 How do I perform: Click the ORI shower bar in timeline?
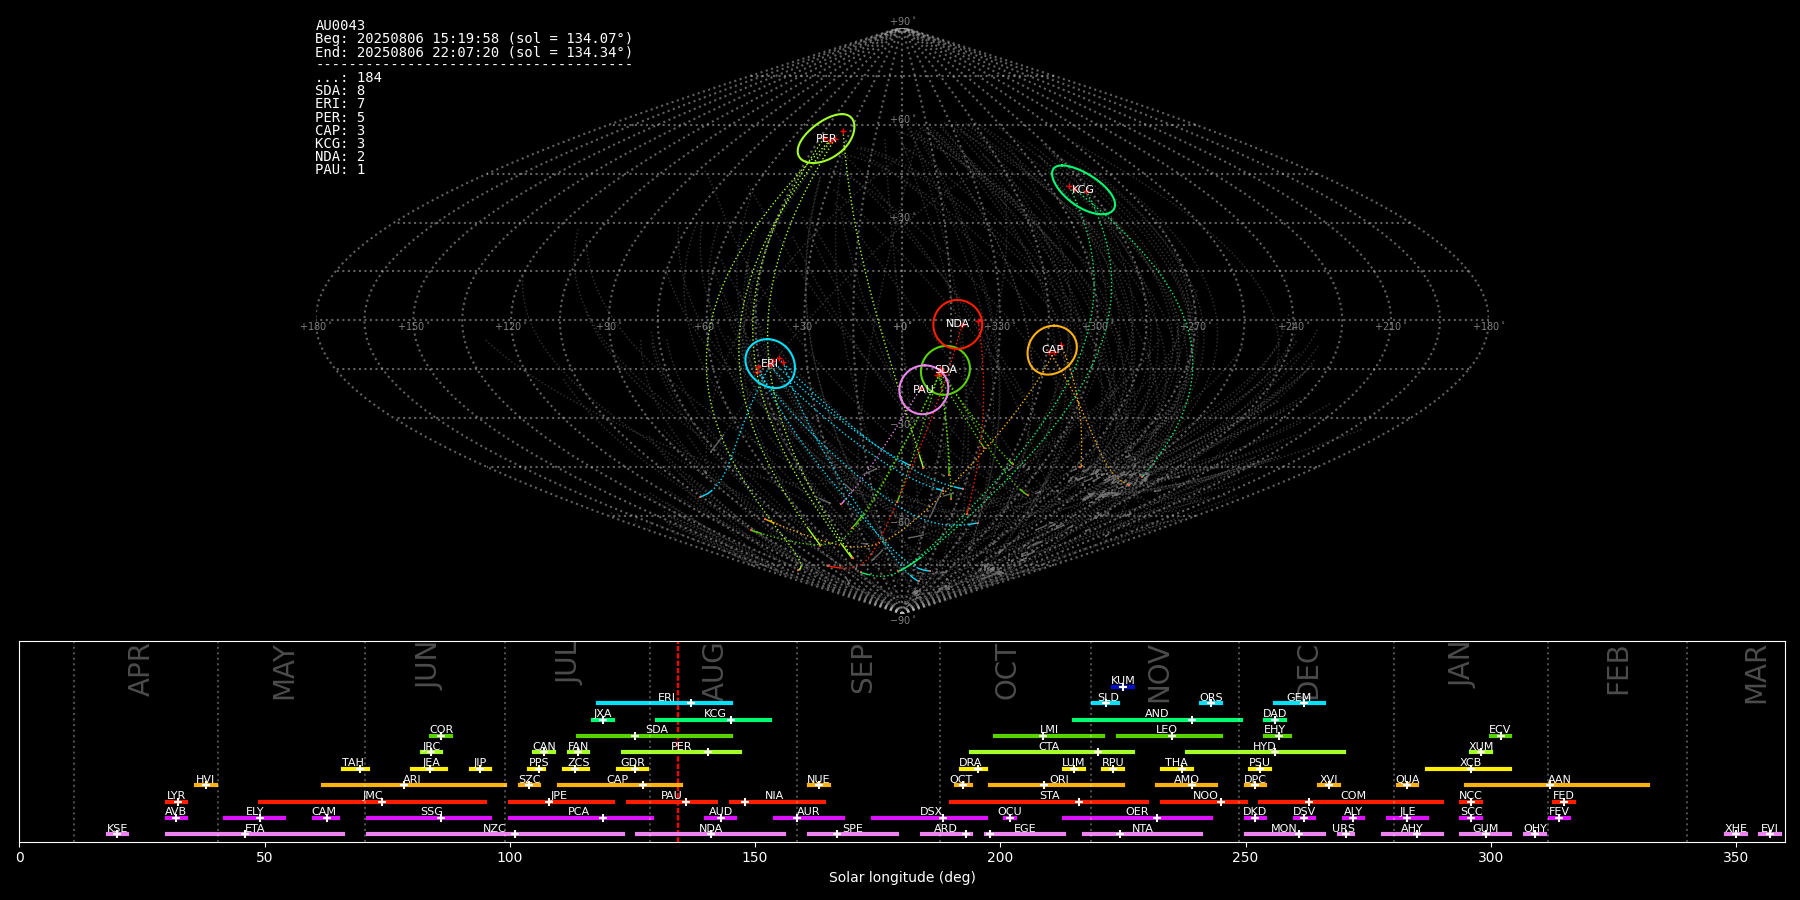click(1057, 785)
